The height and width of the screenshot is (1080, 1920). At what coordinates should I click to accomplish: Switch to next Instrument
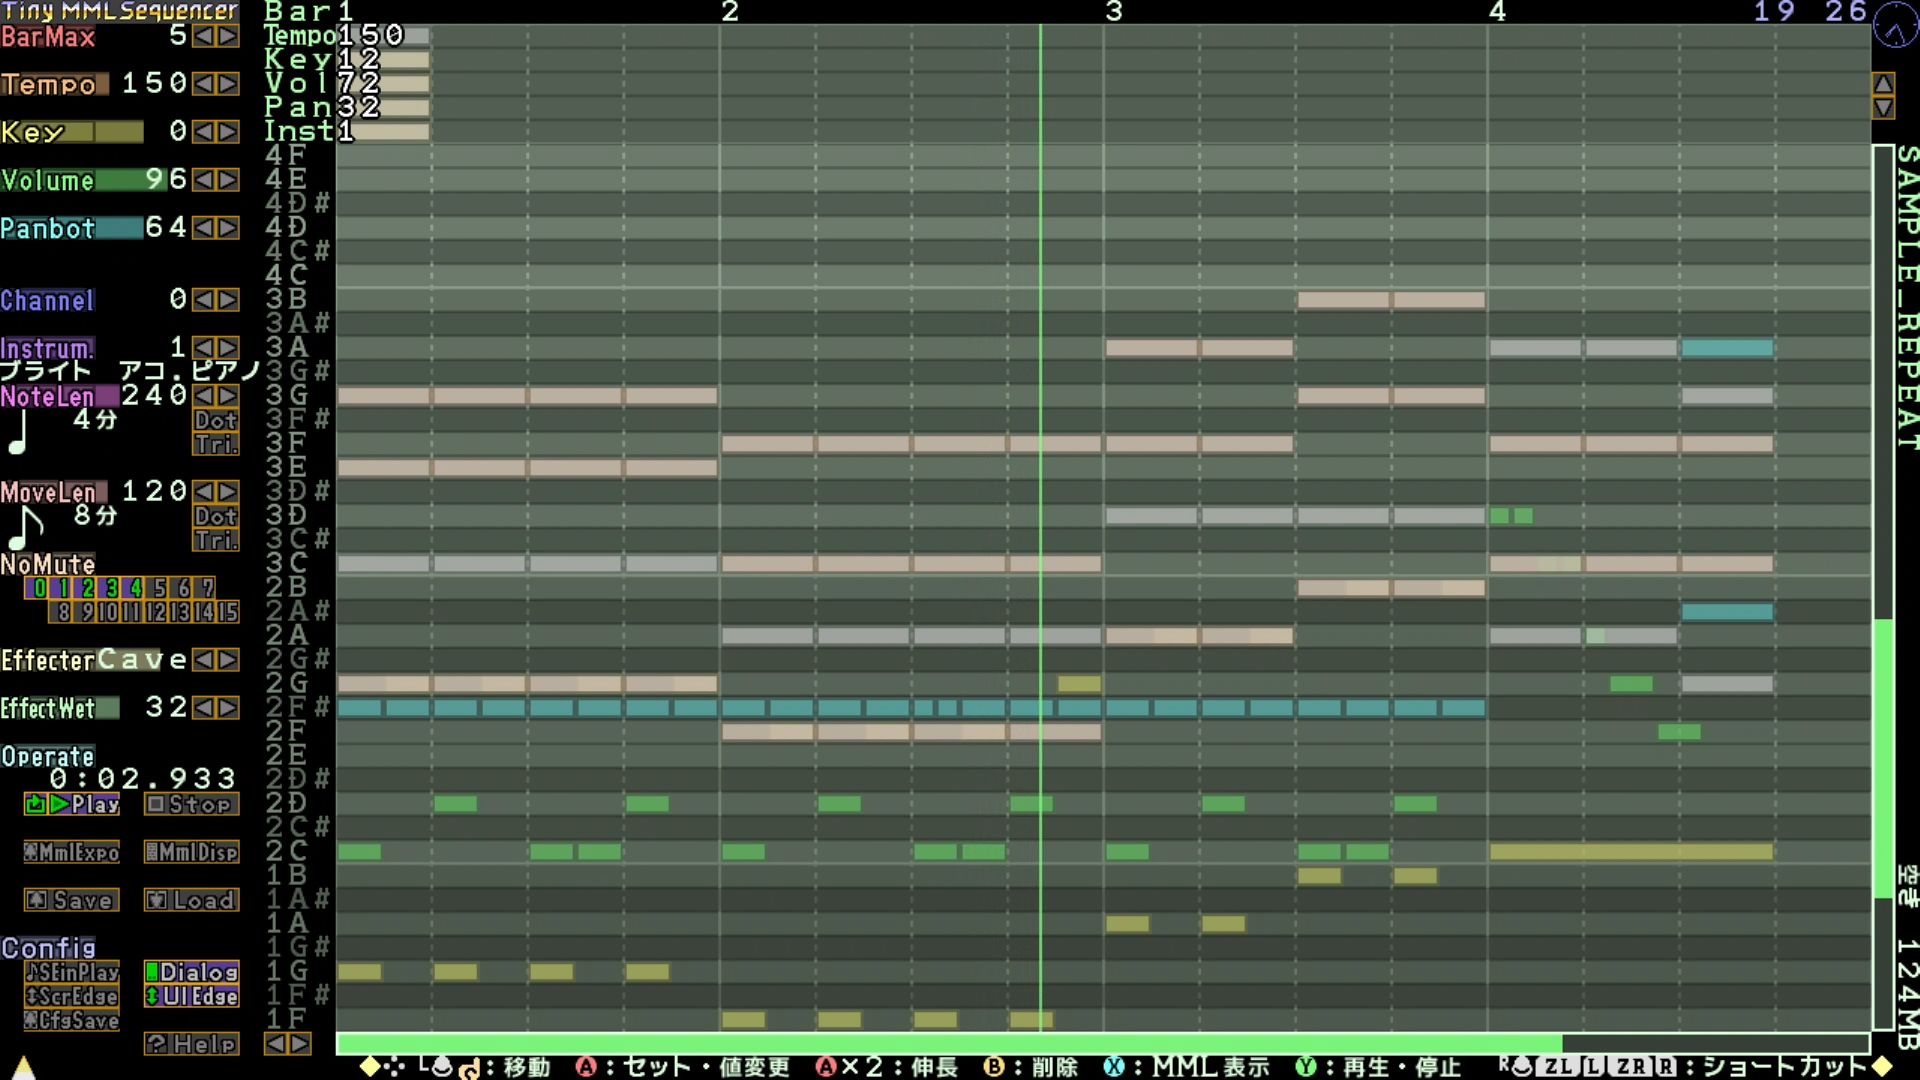(228, 348)
